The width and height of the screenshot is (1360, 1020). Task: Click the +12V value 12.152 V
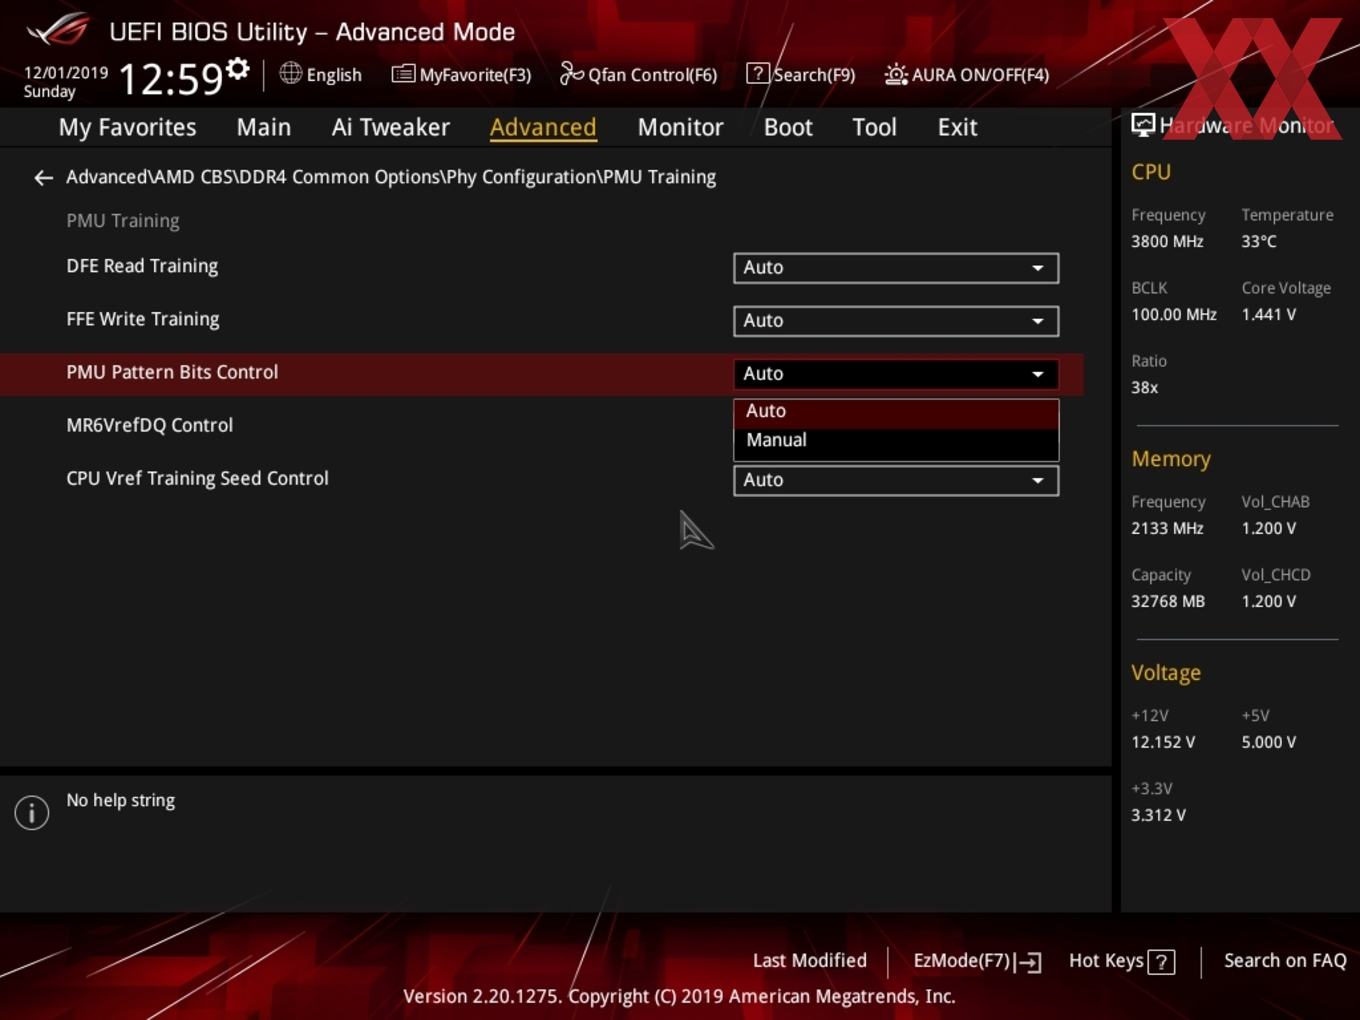1163,742
